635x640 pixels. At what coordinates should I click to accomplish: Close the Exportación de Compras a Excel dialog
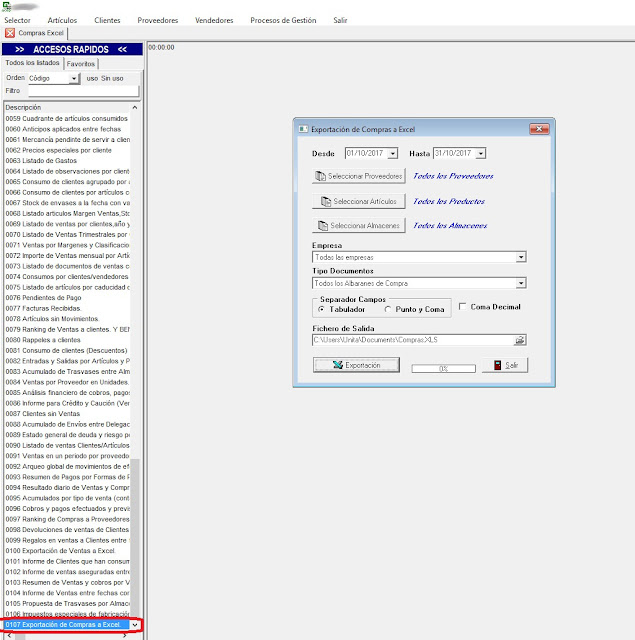point(539,129)
